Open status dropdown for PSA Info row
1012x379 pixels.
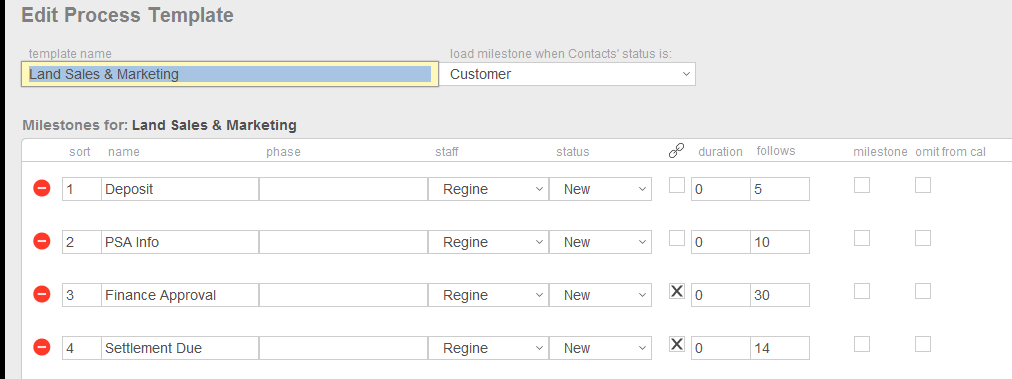point(600,242)
